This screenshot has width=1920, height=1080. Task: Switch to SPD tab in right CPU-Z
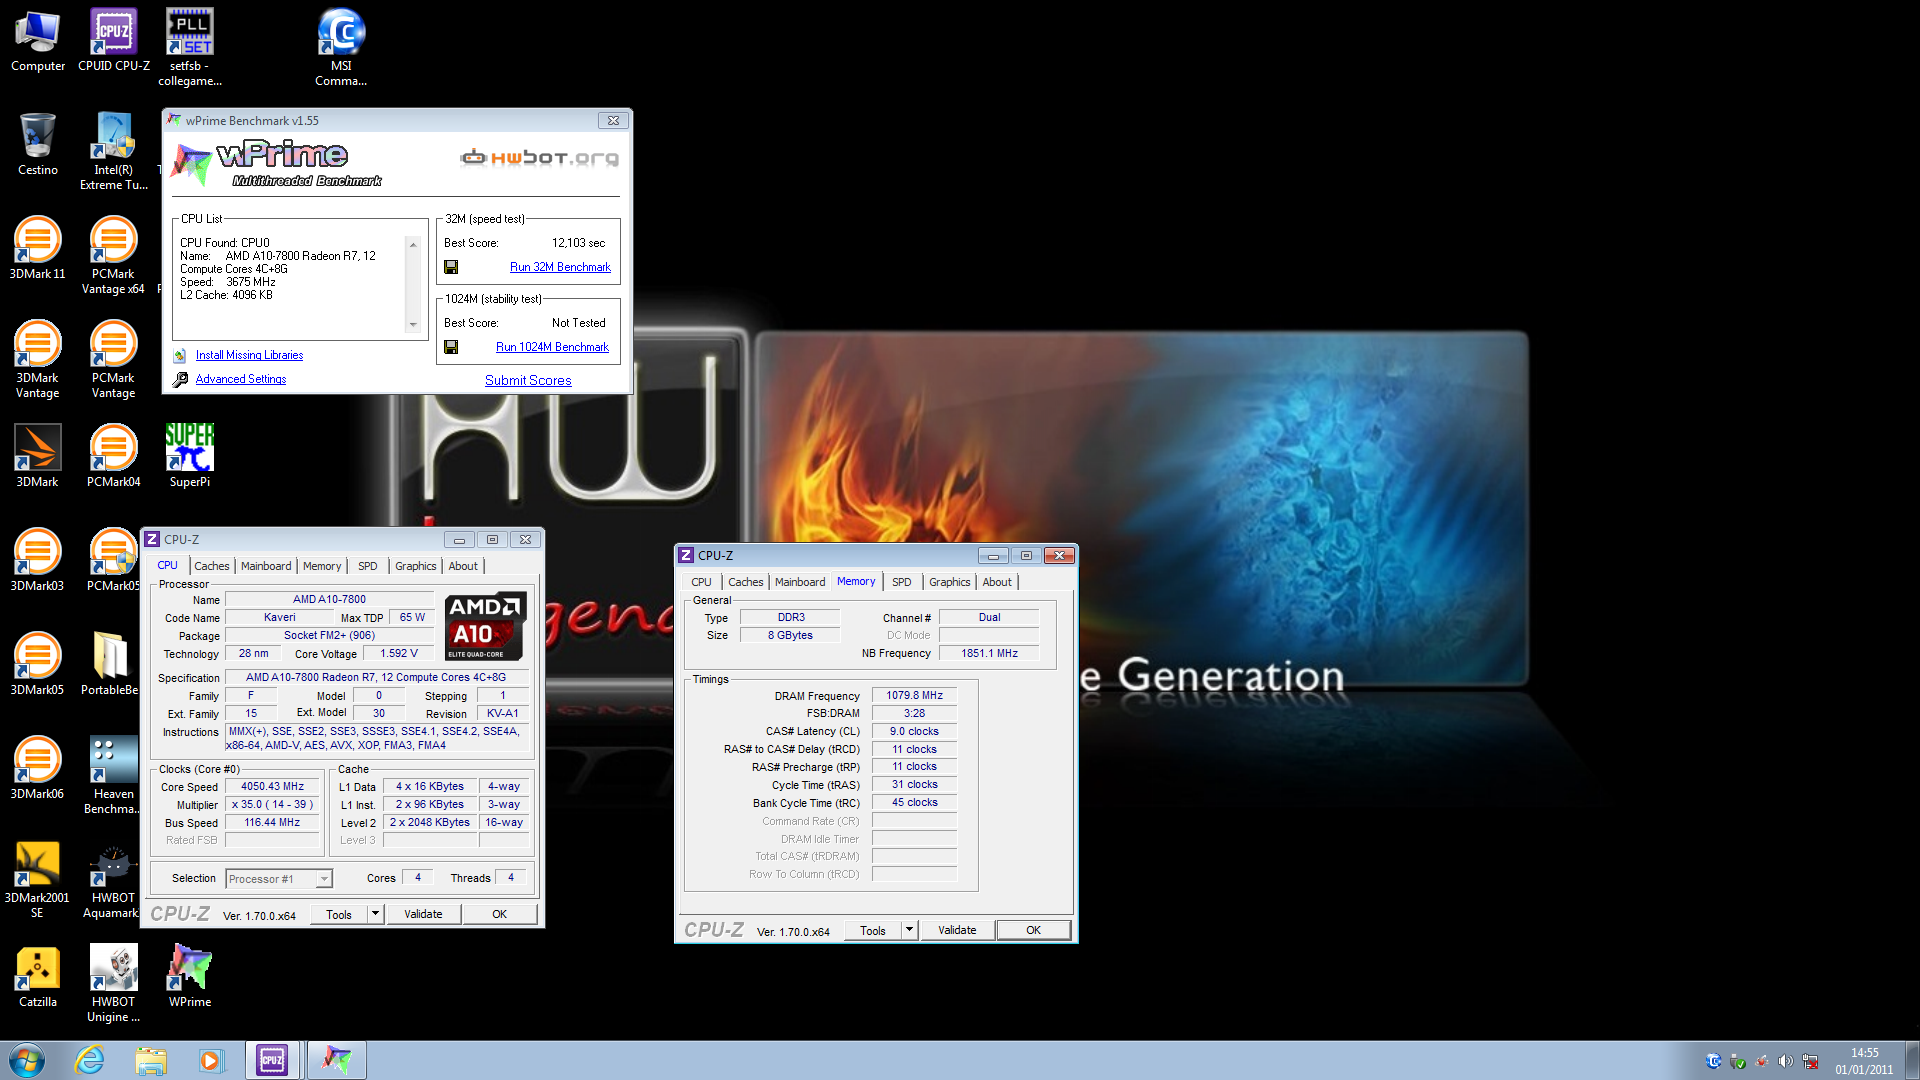point(902,582)
